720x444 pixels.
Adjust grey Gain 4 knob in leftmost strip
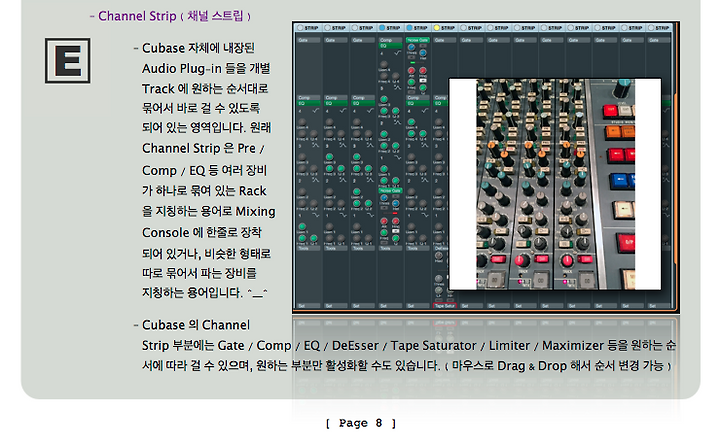(302, 122)
